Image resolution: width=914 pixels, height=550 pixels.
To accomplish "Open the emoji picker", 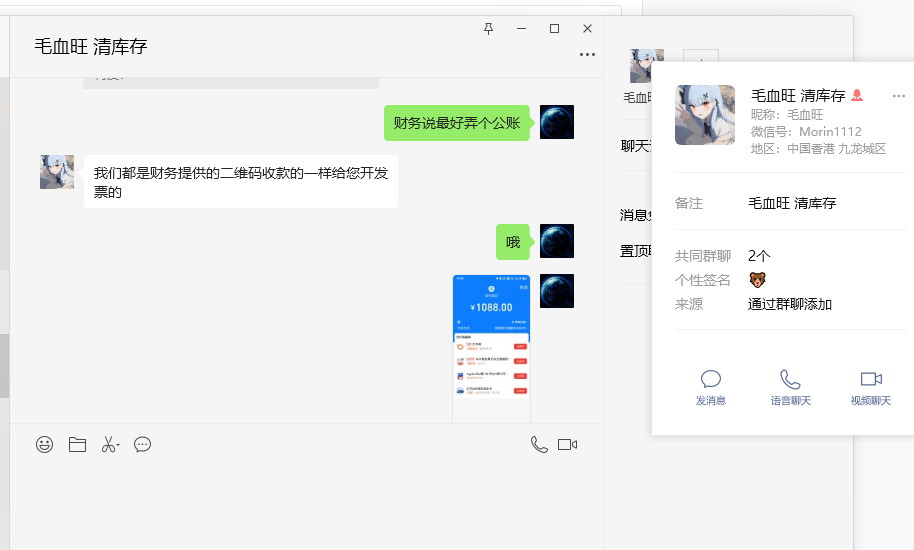I will point(44,445).
